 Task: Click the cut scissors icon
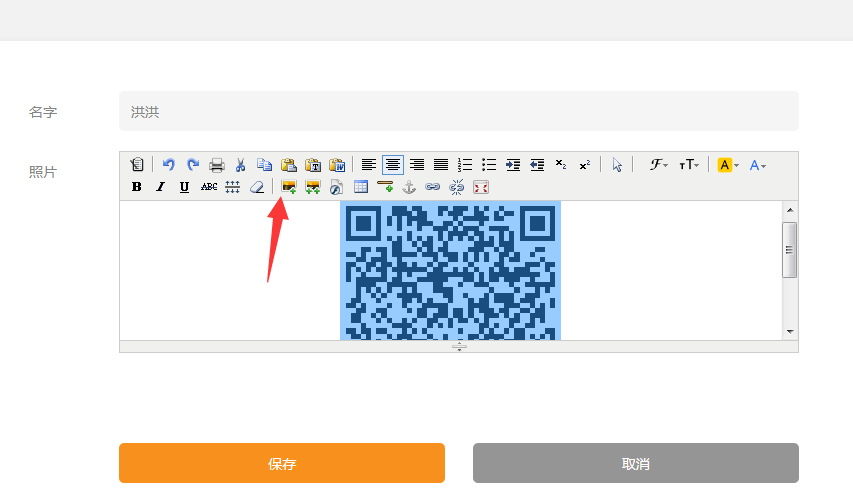[241, 165]
